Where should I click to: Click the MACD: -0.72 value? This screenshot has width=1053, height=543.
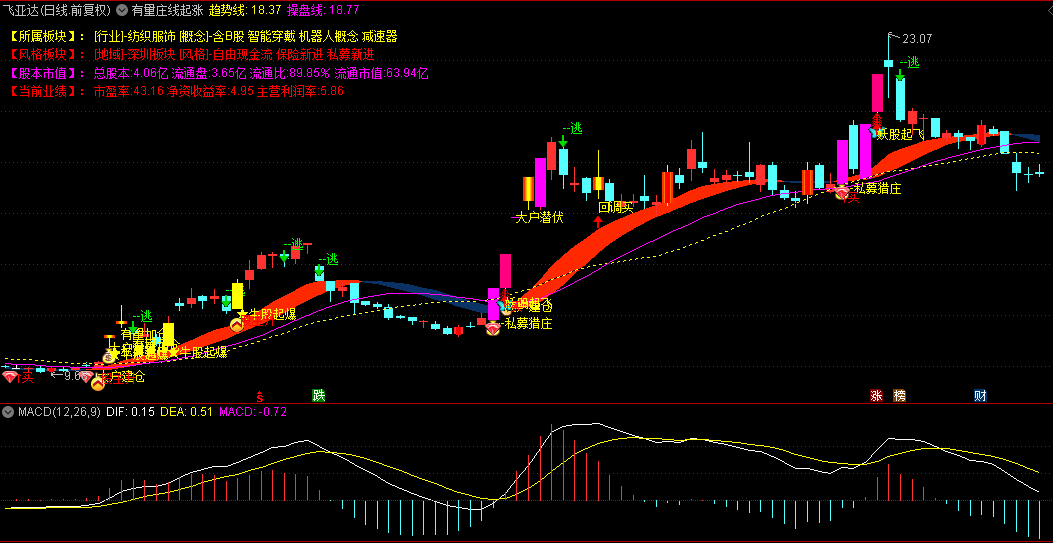pyautogui.click(x=253, y=411)
